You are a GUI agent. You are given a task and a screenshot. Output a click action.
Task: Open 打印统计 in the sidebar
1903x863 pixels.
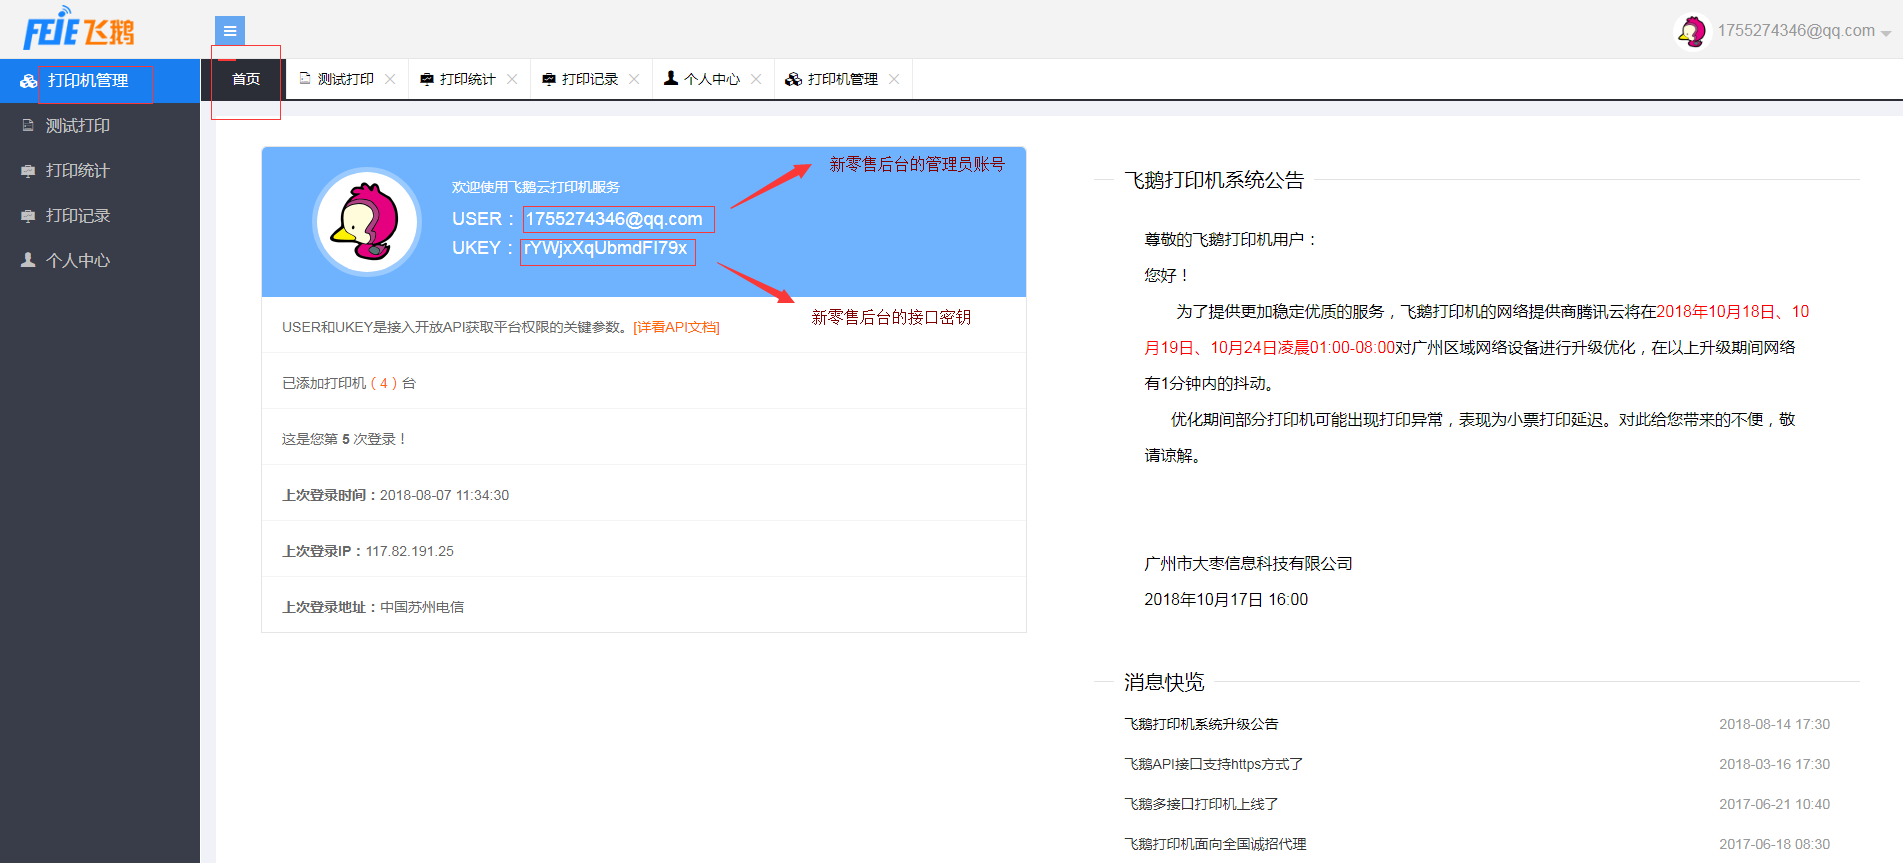coord(100,171)
